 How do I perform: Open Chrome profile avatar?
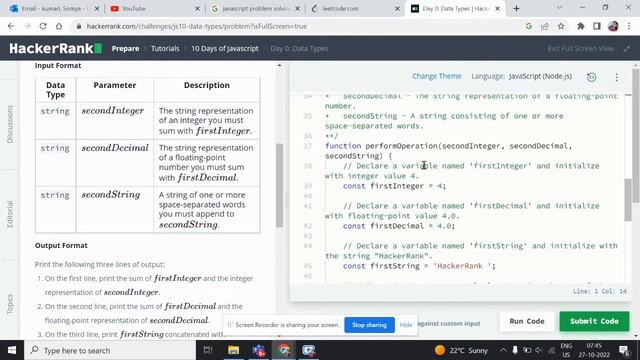pos(613,26)
